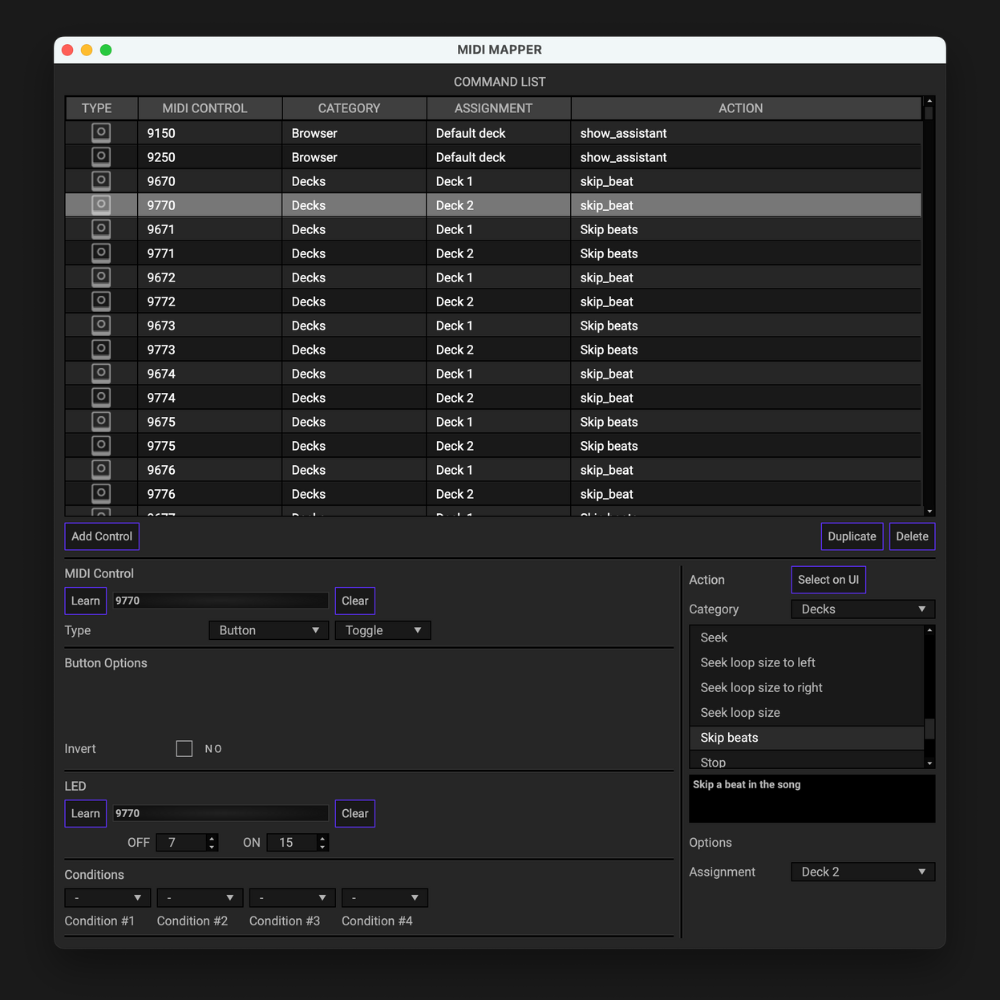This screenshot has height=1000, width=1000.
Task: Increase the LED OFF value stepper
Action: [212, 839]
